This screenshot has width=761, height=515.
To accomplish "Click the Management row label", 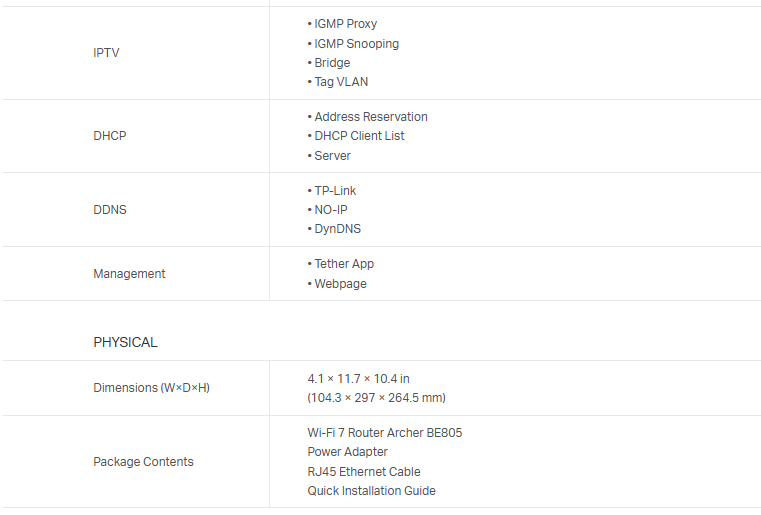I will [x=129, y=274].
